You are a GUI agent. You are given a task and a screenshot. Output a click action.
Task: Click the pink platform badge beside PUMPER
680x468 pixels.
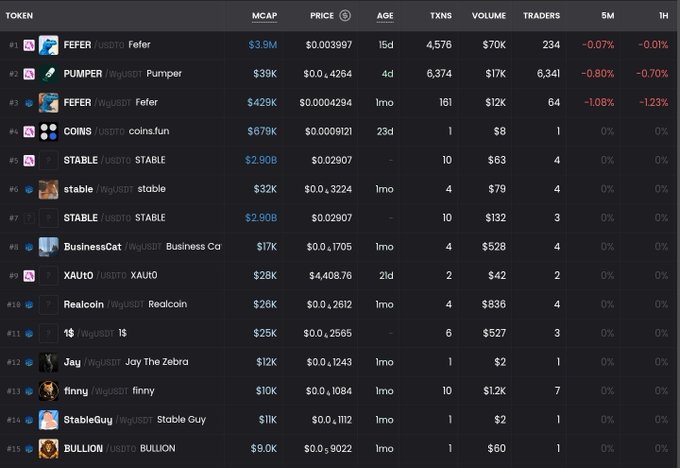29,74
